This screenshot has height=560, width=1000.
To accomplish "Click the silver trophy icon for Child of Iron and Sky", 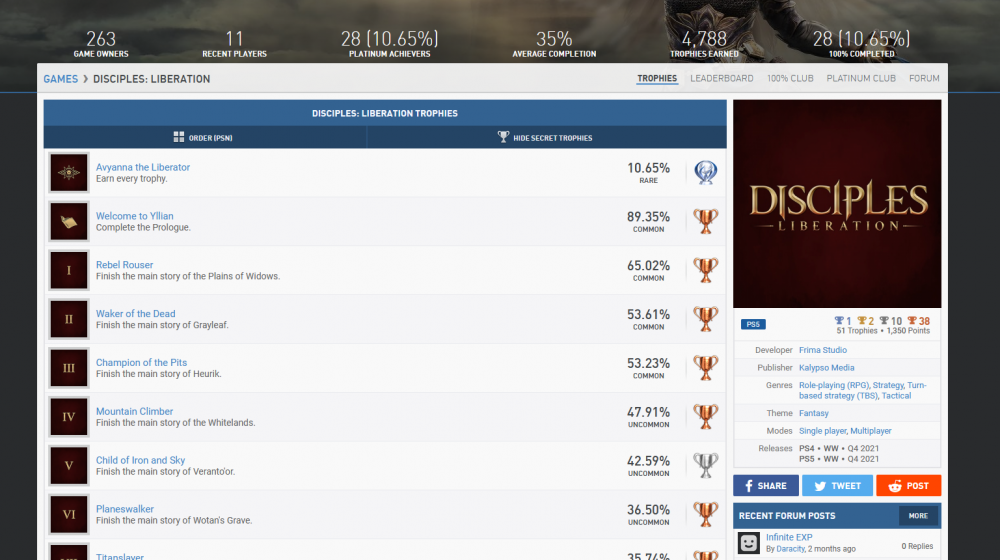I will pyautogui.click(x=705, y=466).
